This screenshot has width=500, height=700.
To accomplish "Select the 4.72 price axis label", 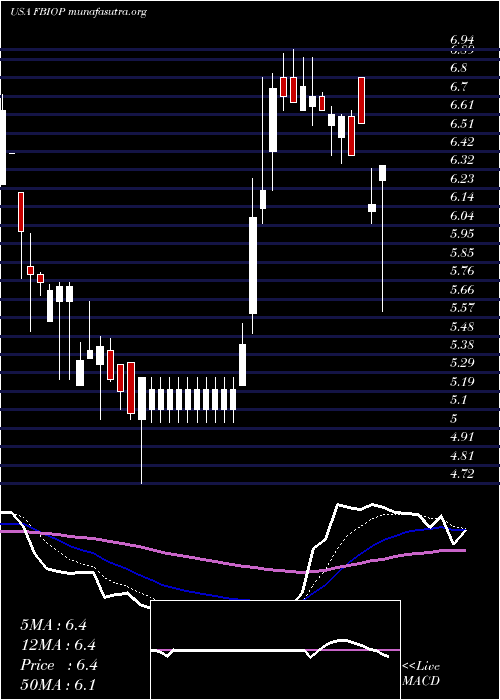I will pyautogui.click(x=462, y=474).
